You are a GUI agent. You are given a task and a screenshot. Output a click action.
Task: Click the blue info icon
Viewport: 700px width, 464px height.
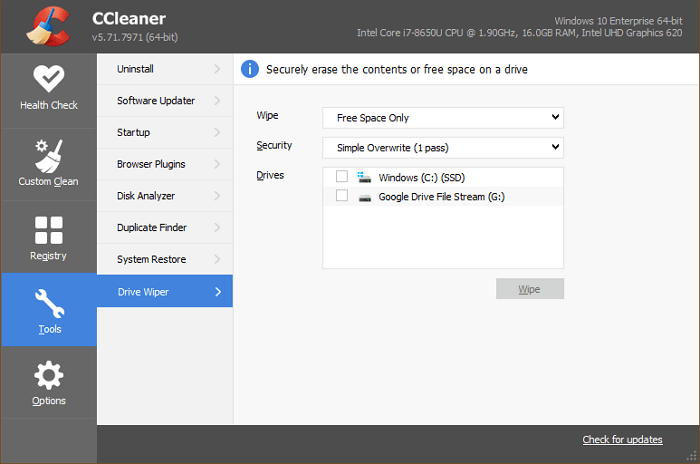point(250,69)
